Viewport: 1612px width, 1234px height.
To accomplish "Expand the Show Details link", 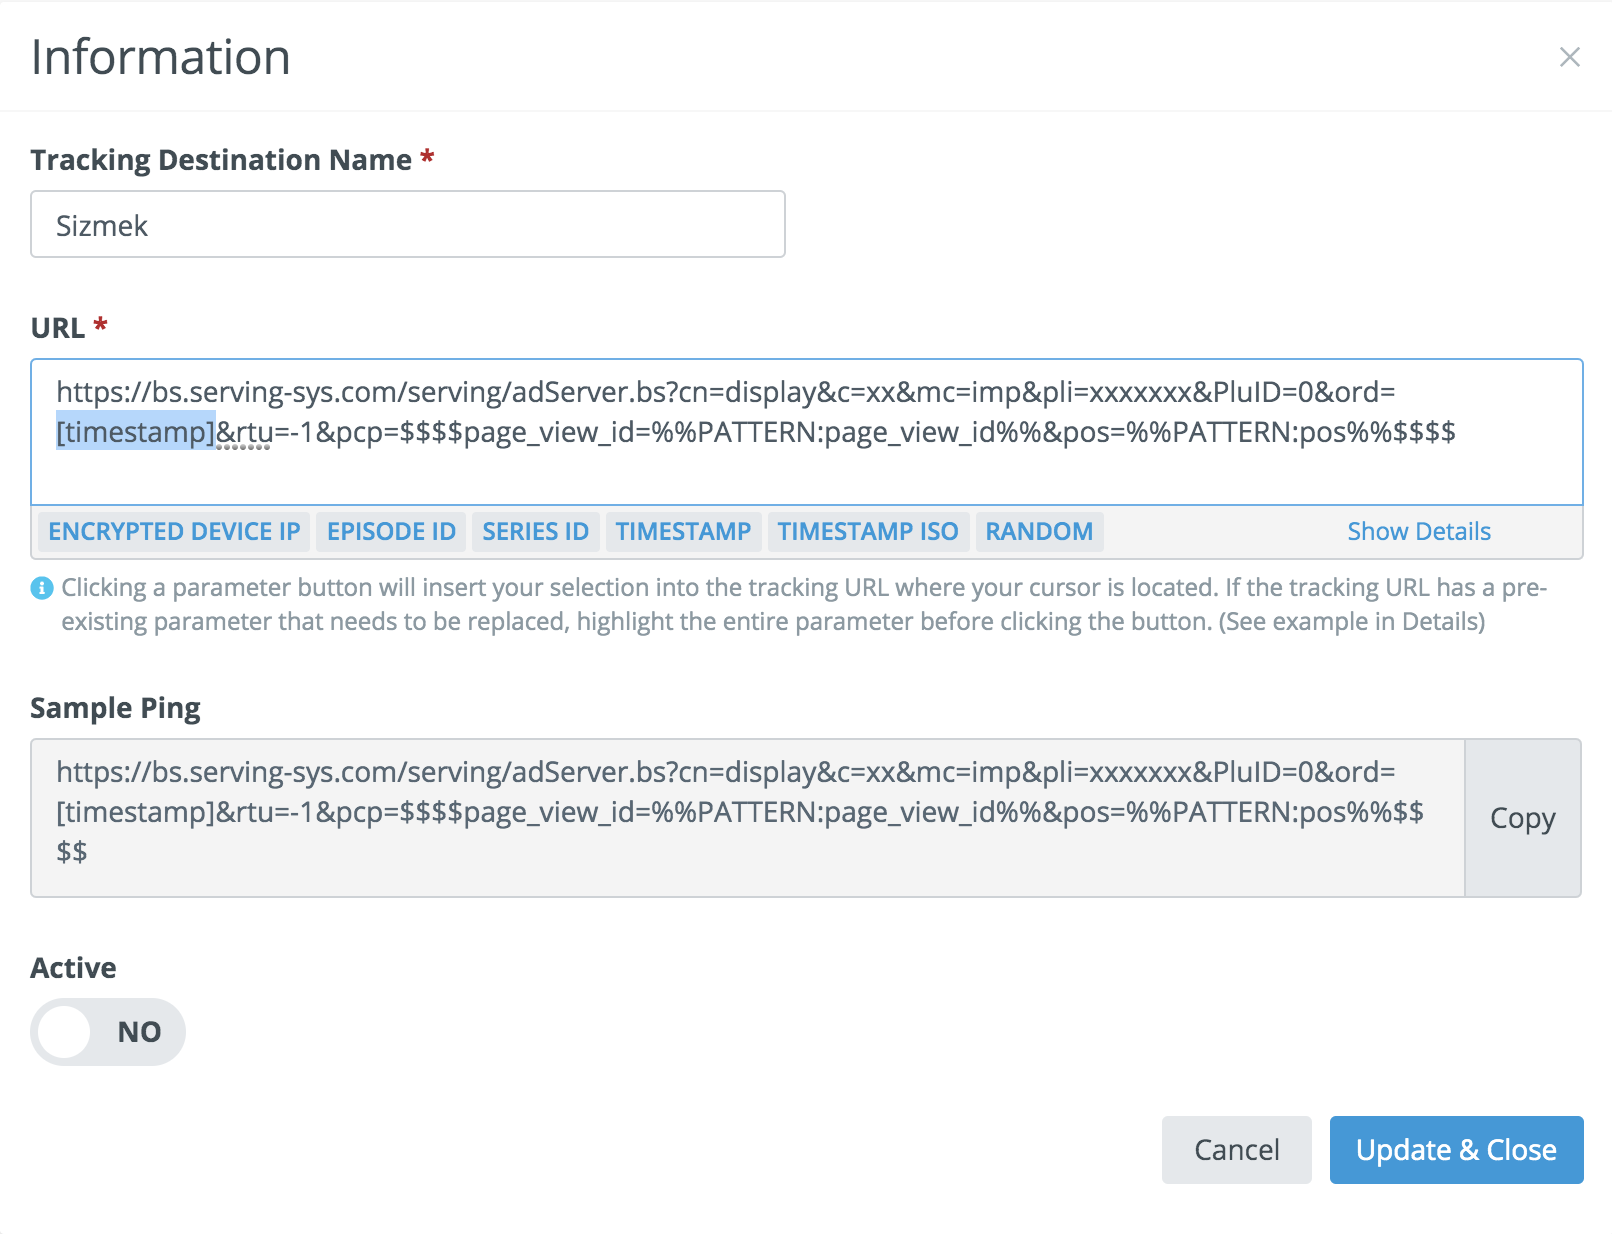I will (x=1418, y=532).
